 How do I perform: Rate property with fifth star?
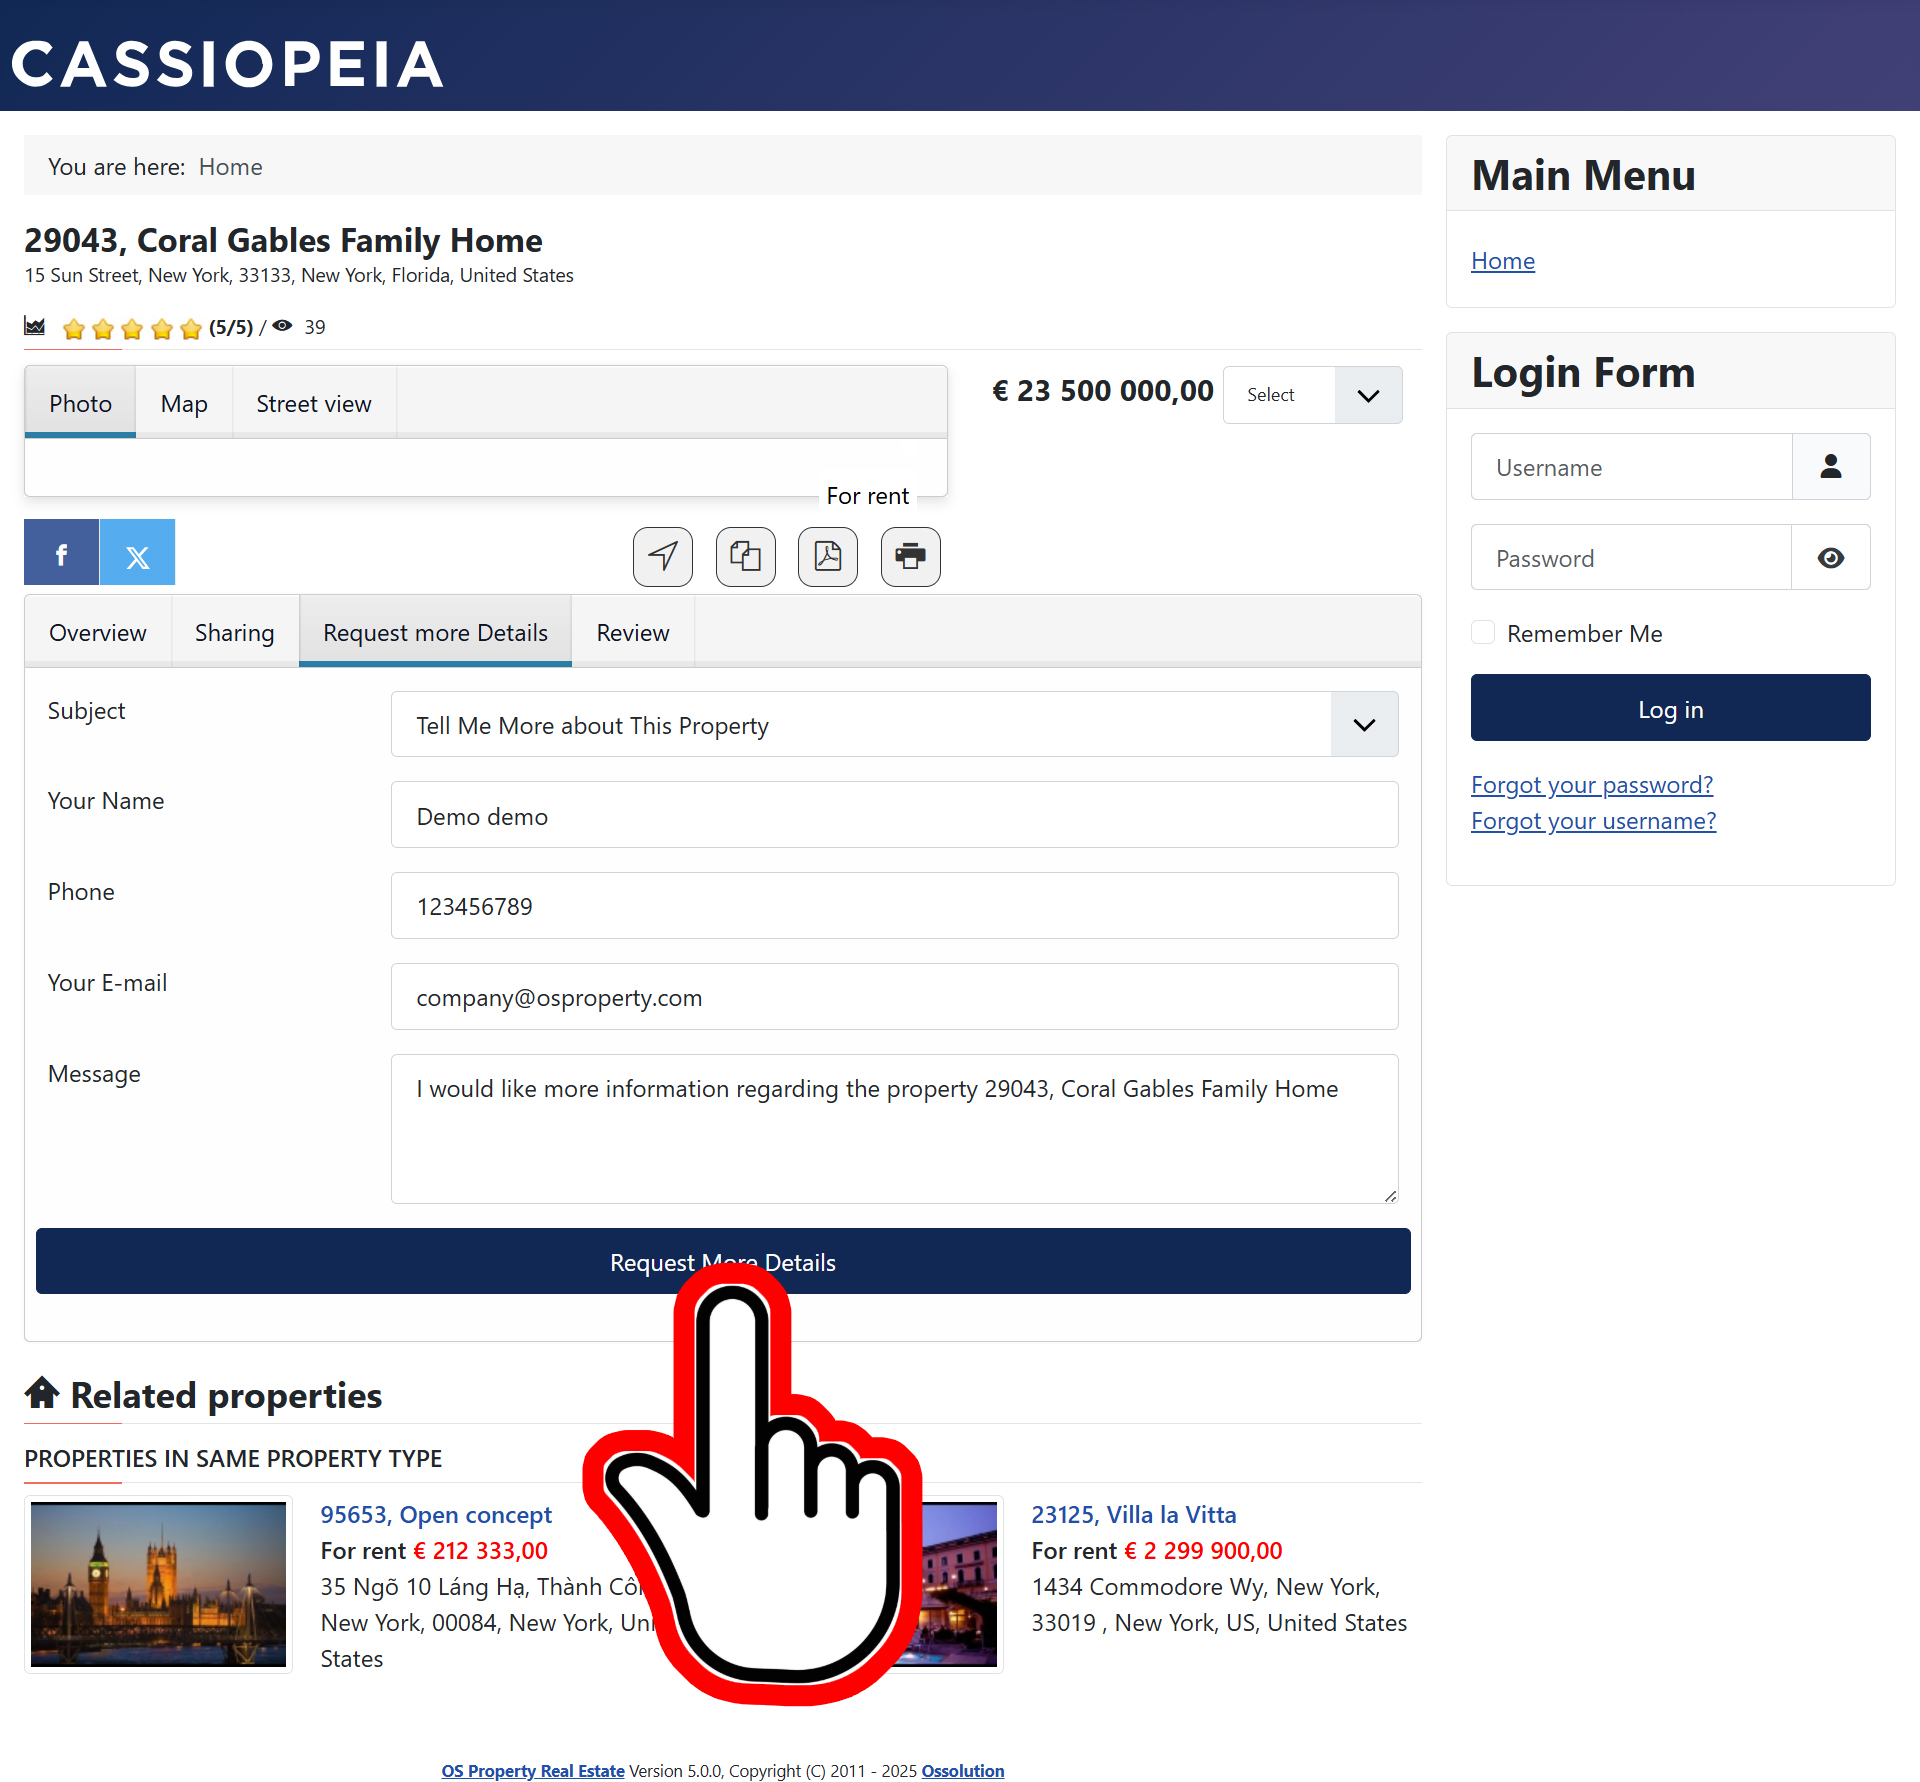[191, 329]
